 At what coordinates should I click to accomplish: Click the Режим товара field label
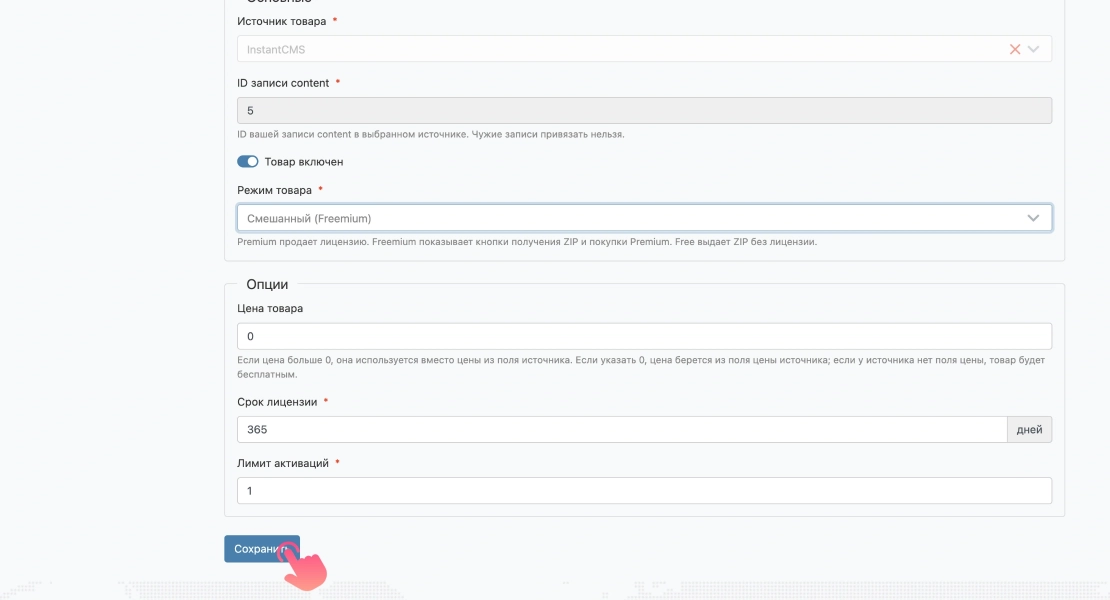(x=274, y=190)
